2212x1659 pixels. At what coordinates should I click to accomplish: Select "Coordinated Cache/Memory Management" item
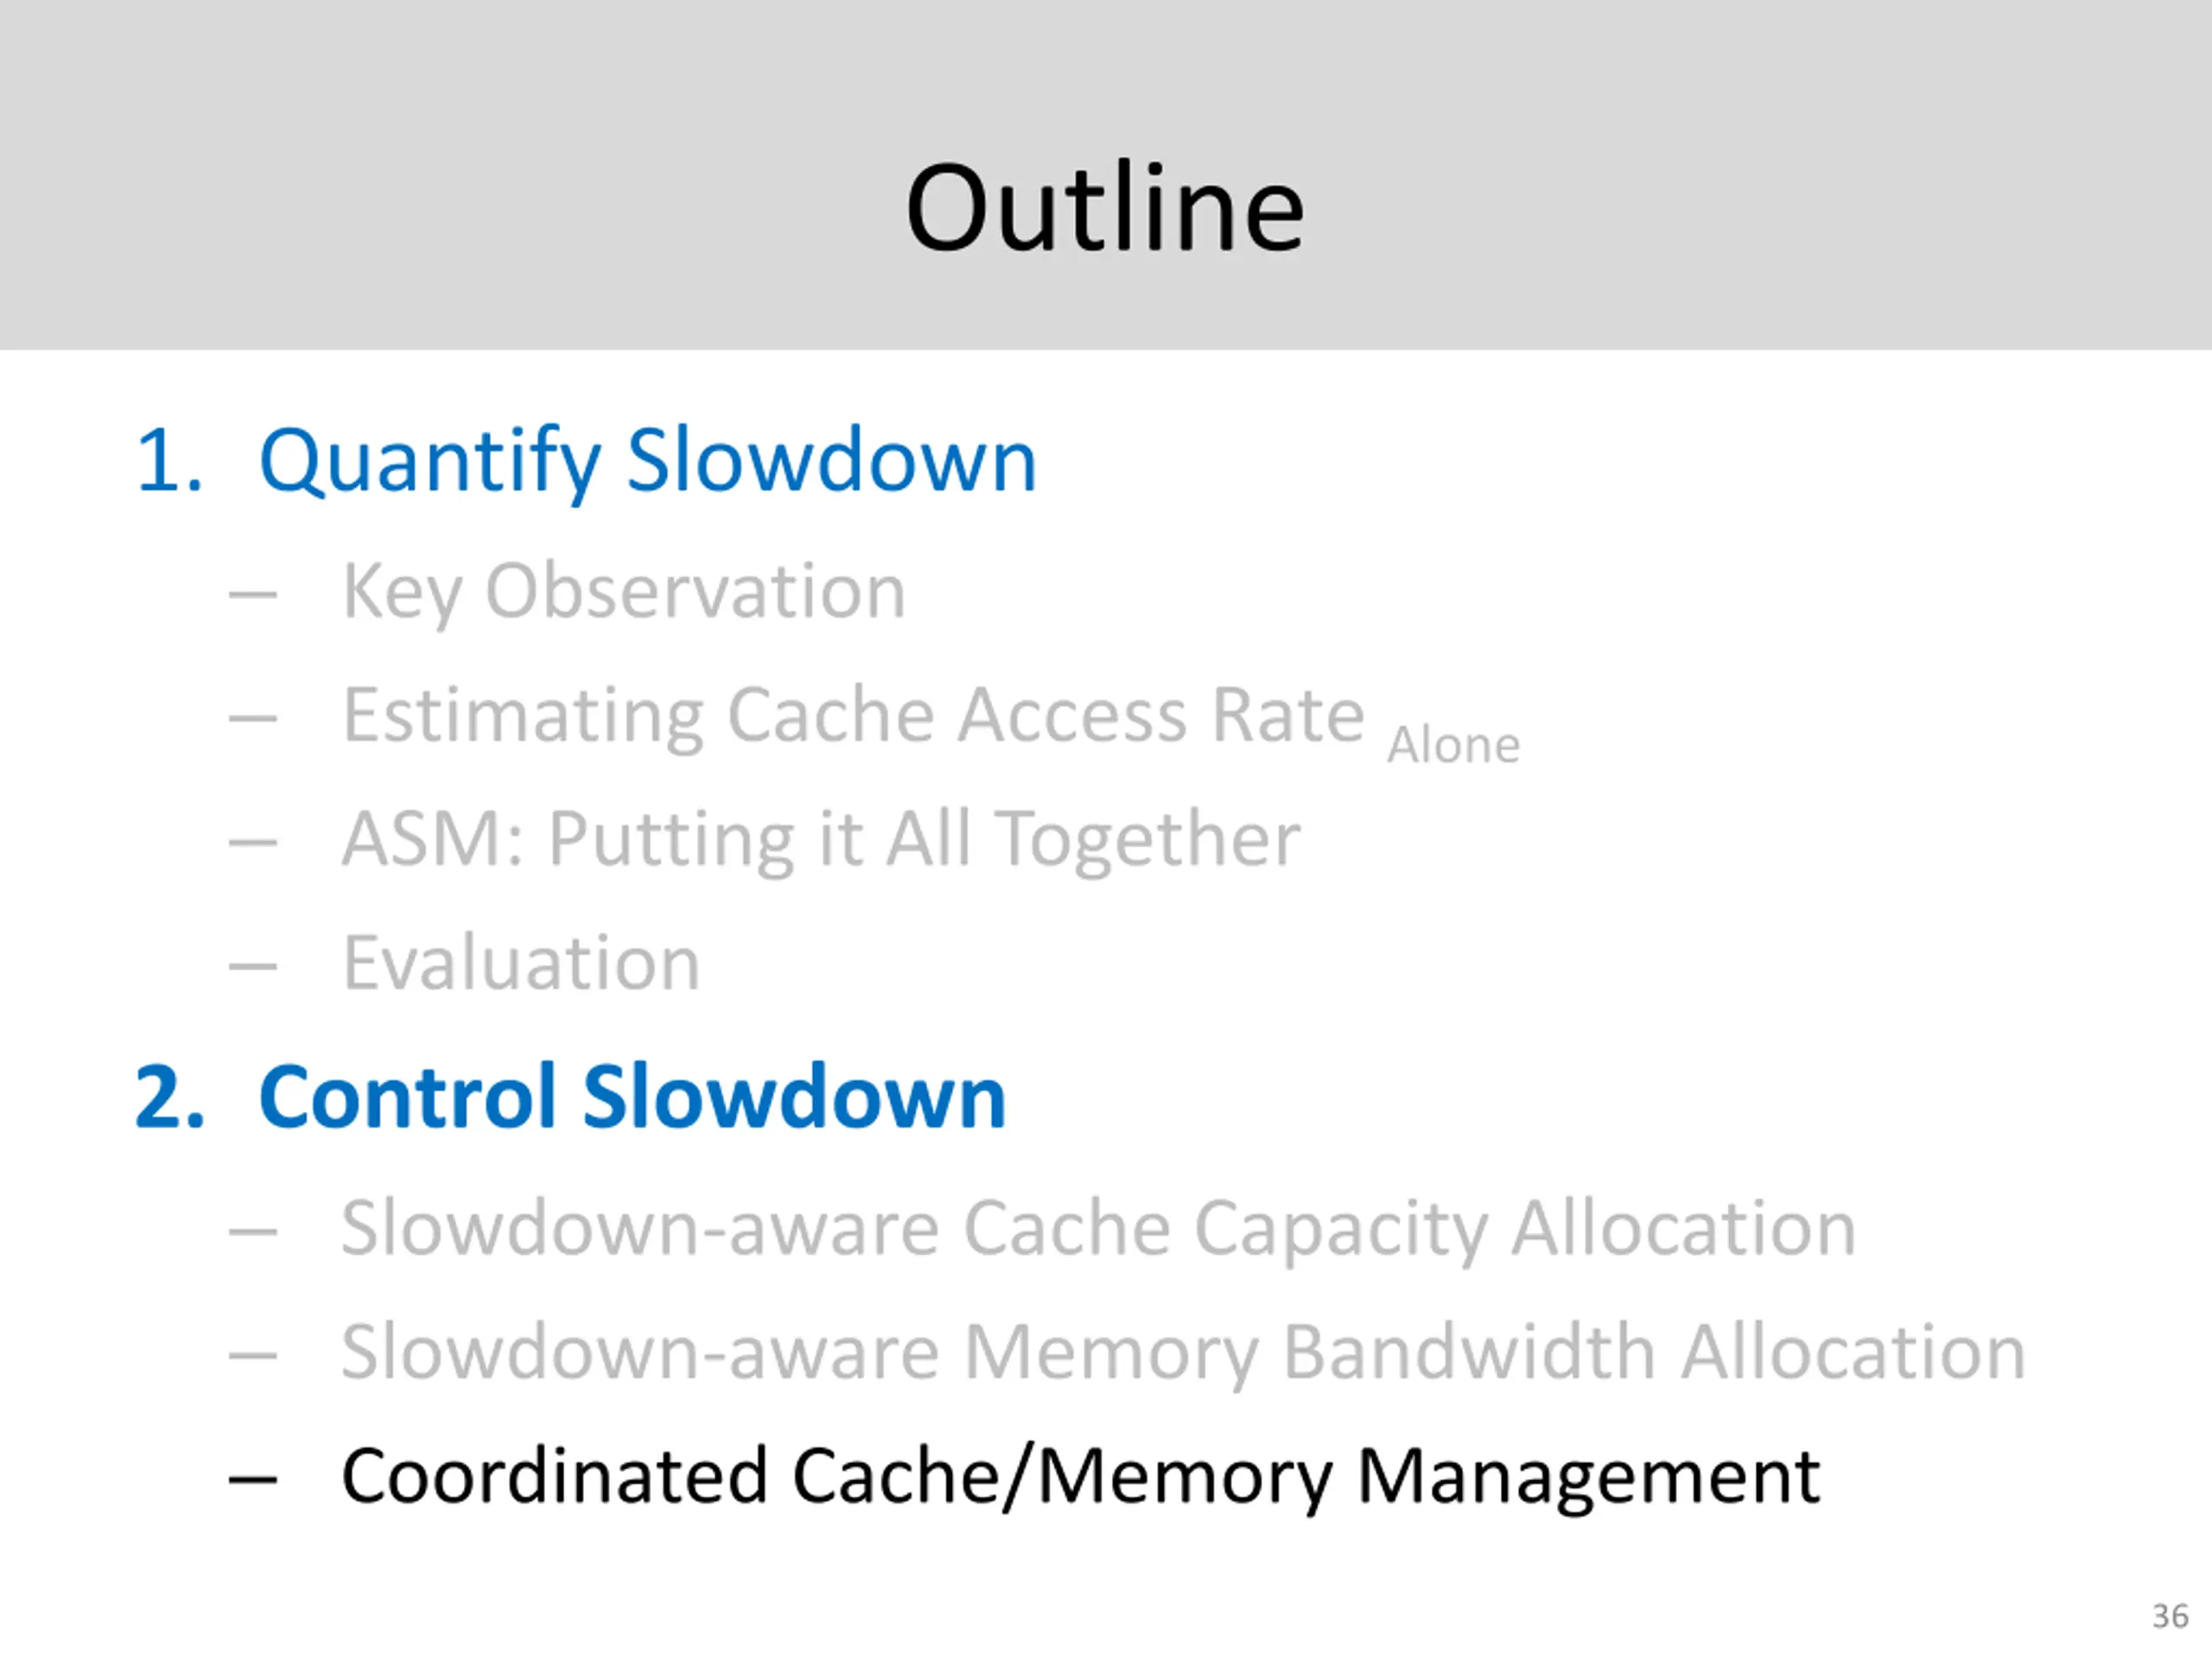coord(1080,1477)
